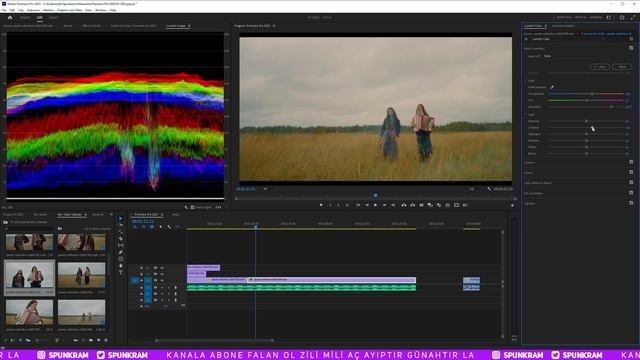Expand the Creative section
The height and width of the screenshot is (360, 640).
[529, 162]
